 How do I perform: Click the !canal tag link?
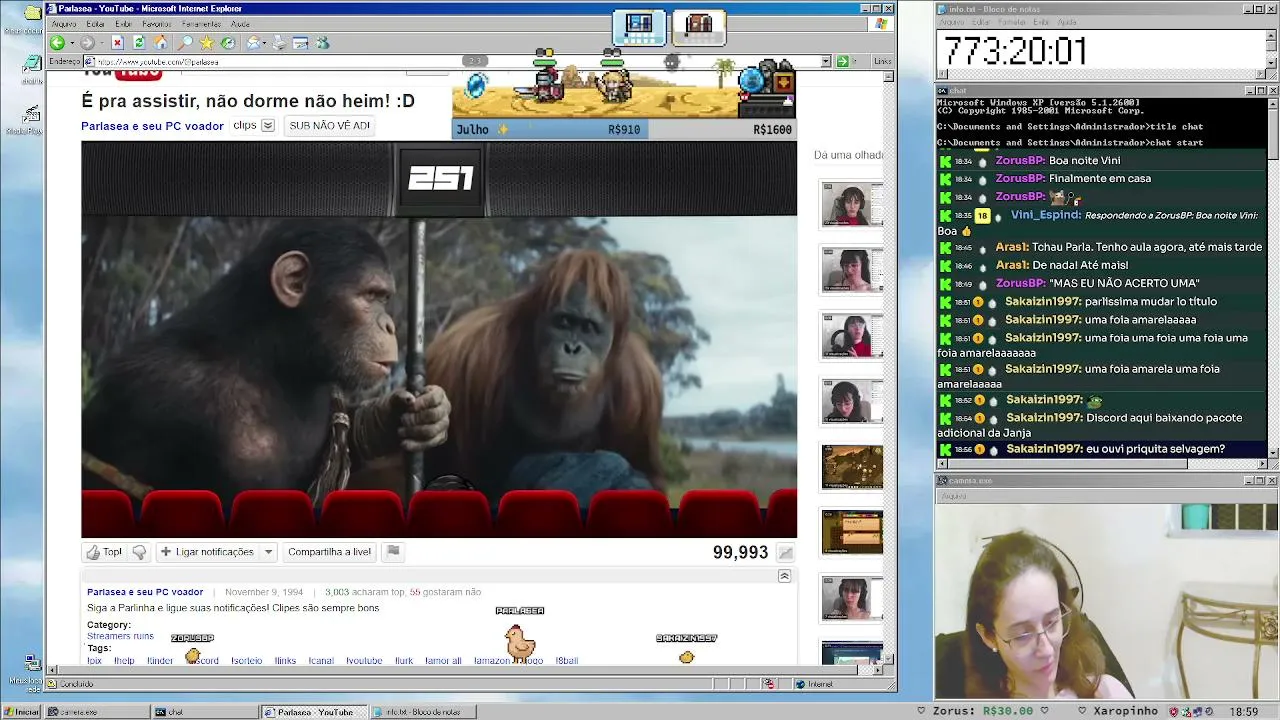pyautogui.click(x=321, y=661)
